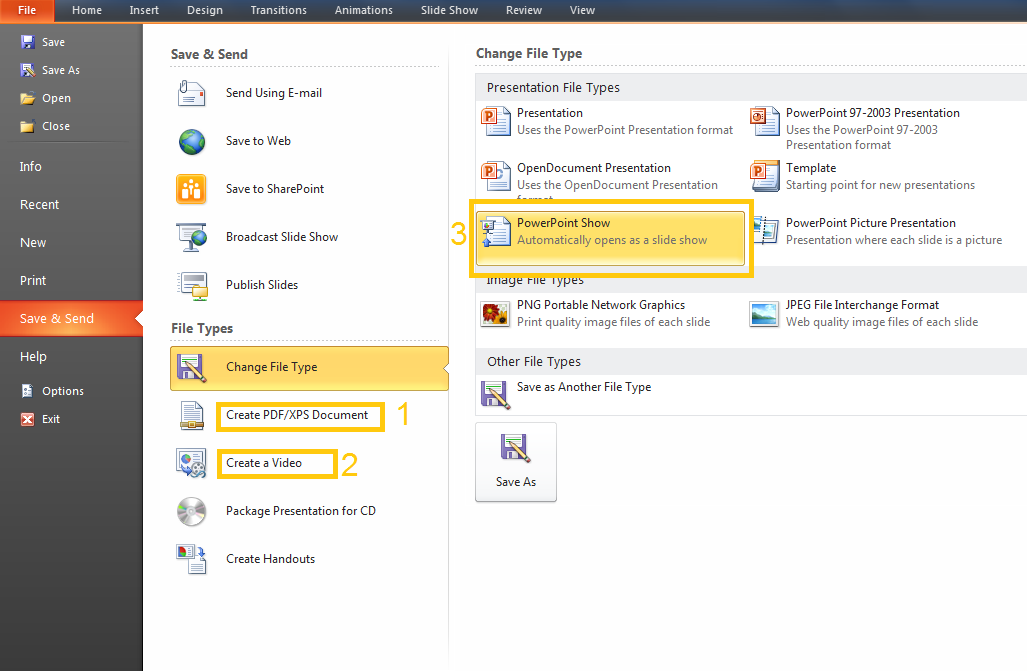Click 'Uses the PowerPoint Presentation format' text
This screenshot has width=1027, height=671.
pyautogui.click(x=625, y=130)
